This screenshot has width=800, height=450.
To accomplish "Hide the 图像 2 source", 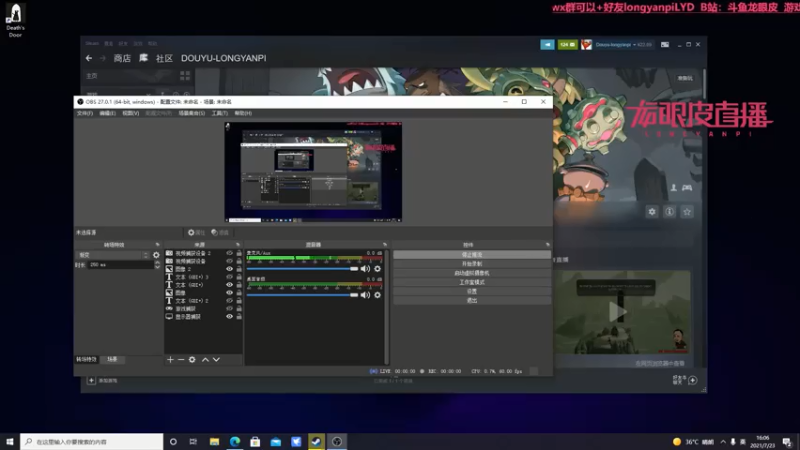I will (x=230, y=269).
